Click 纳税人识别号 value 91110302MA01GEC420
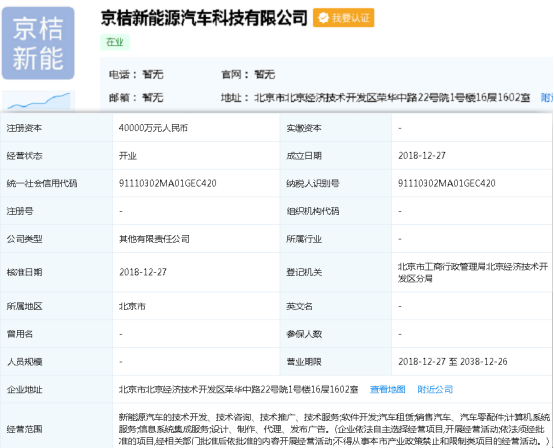 coord(447,183)
